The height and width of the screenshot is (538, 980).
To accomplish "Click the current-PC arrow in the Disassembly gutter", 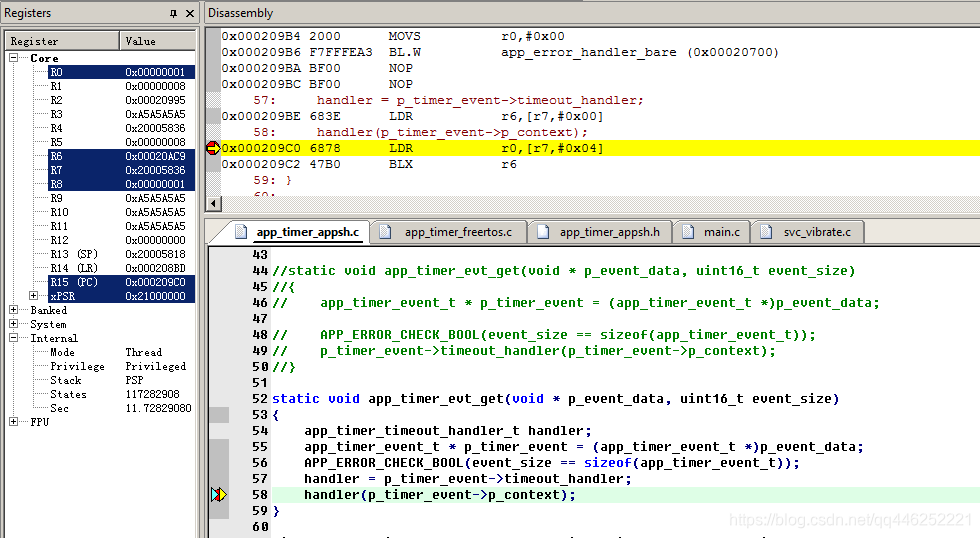I will pyautogui.click(x=213, y=148).
